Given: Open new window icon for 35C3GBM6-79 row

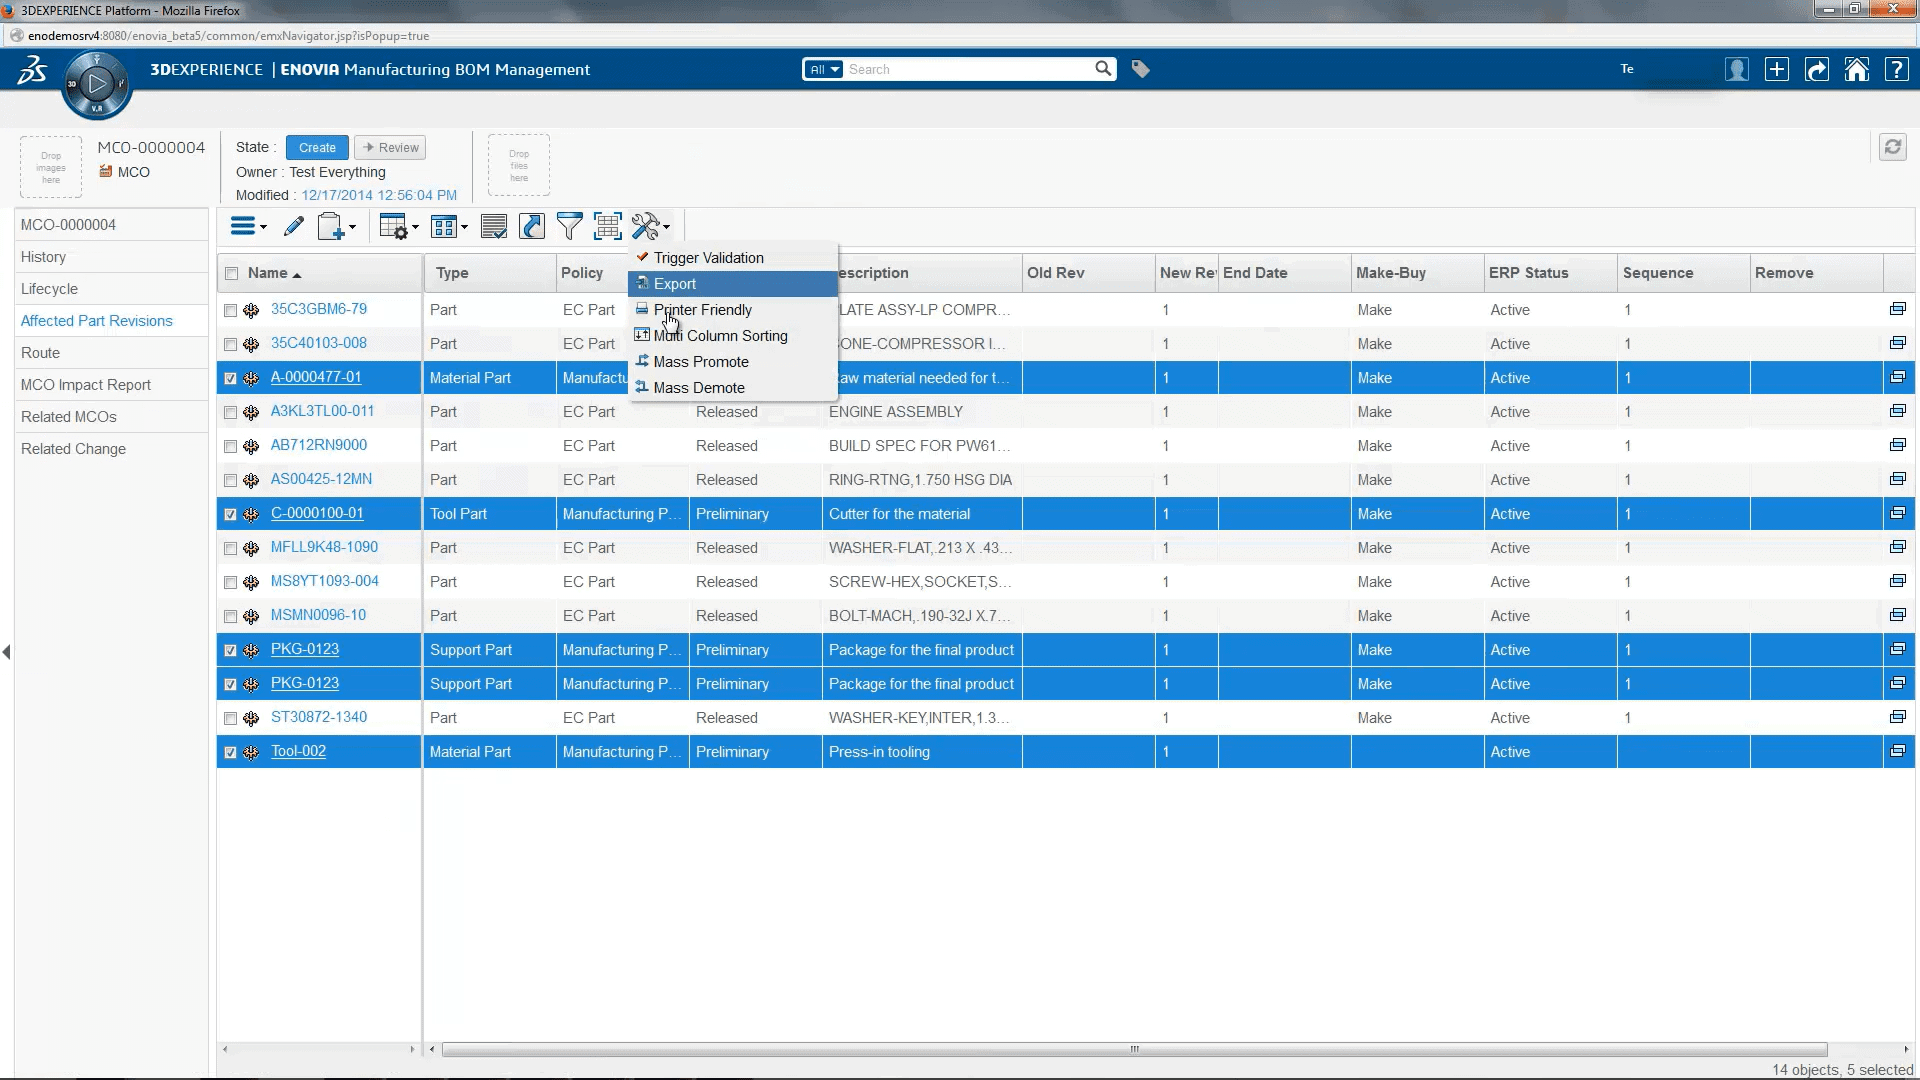Looking at the screenshot, I should coord(1897,309).
